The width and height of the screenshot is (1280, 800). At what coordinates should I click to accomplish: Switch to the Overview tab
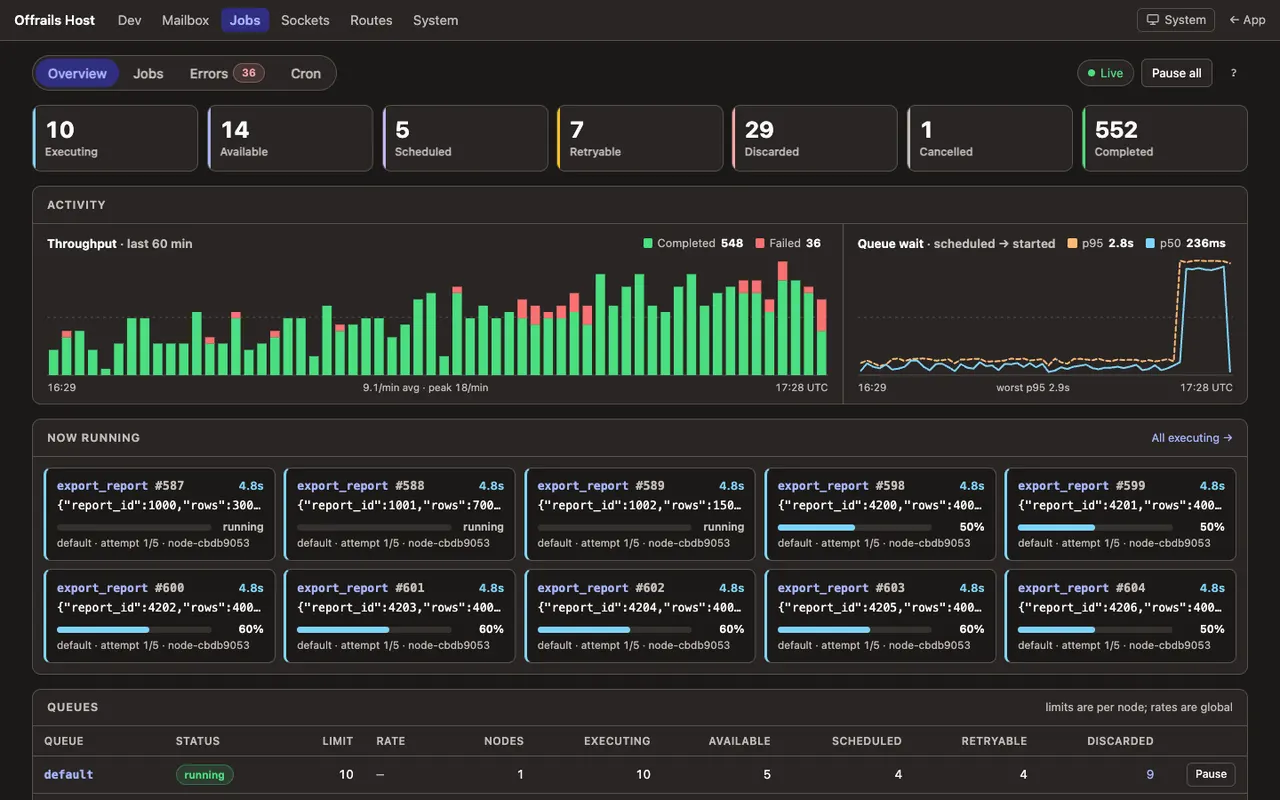[77, 73]
